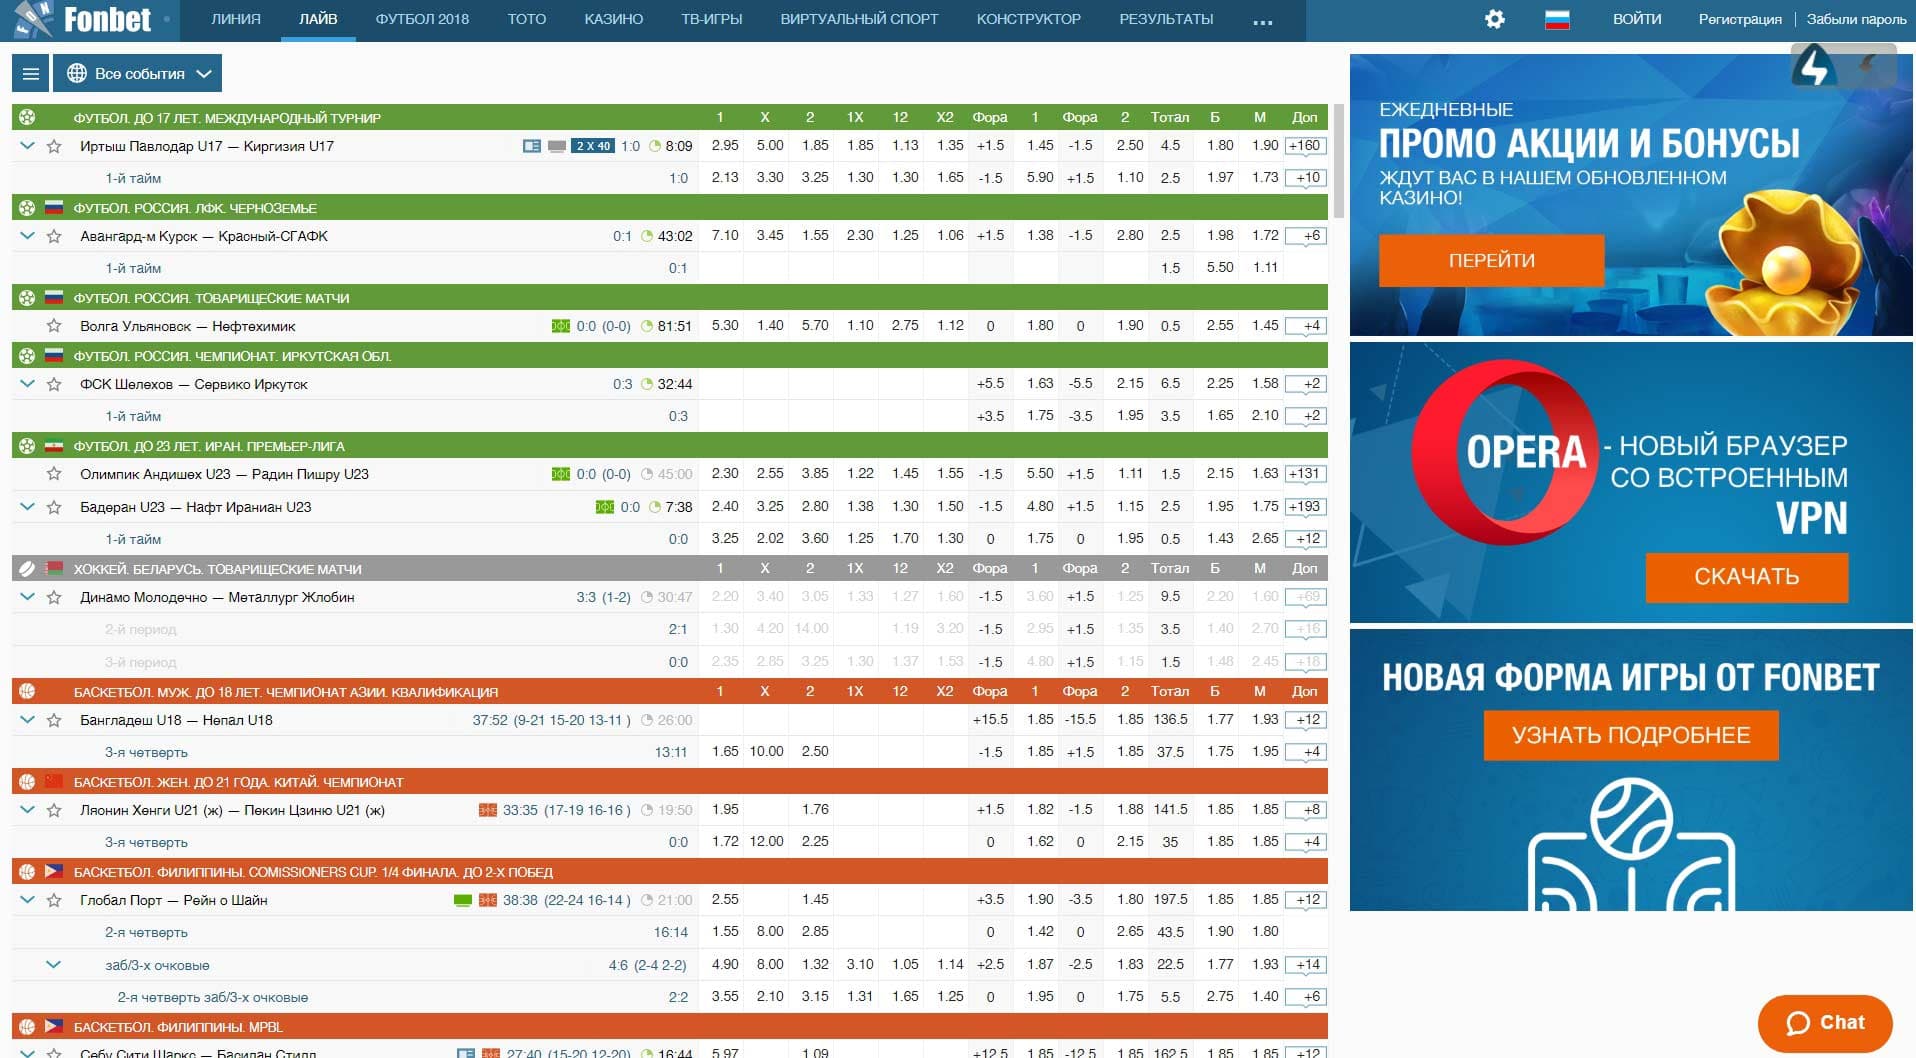Star the Олимпик Андишех U23 match
The width and height of the screenshot is (1916, 1058).
[x=54, y=474]
